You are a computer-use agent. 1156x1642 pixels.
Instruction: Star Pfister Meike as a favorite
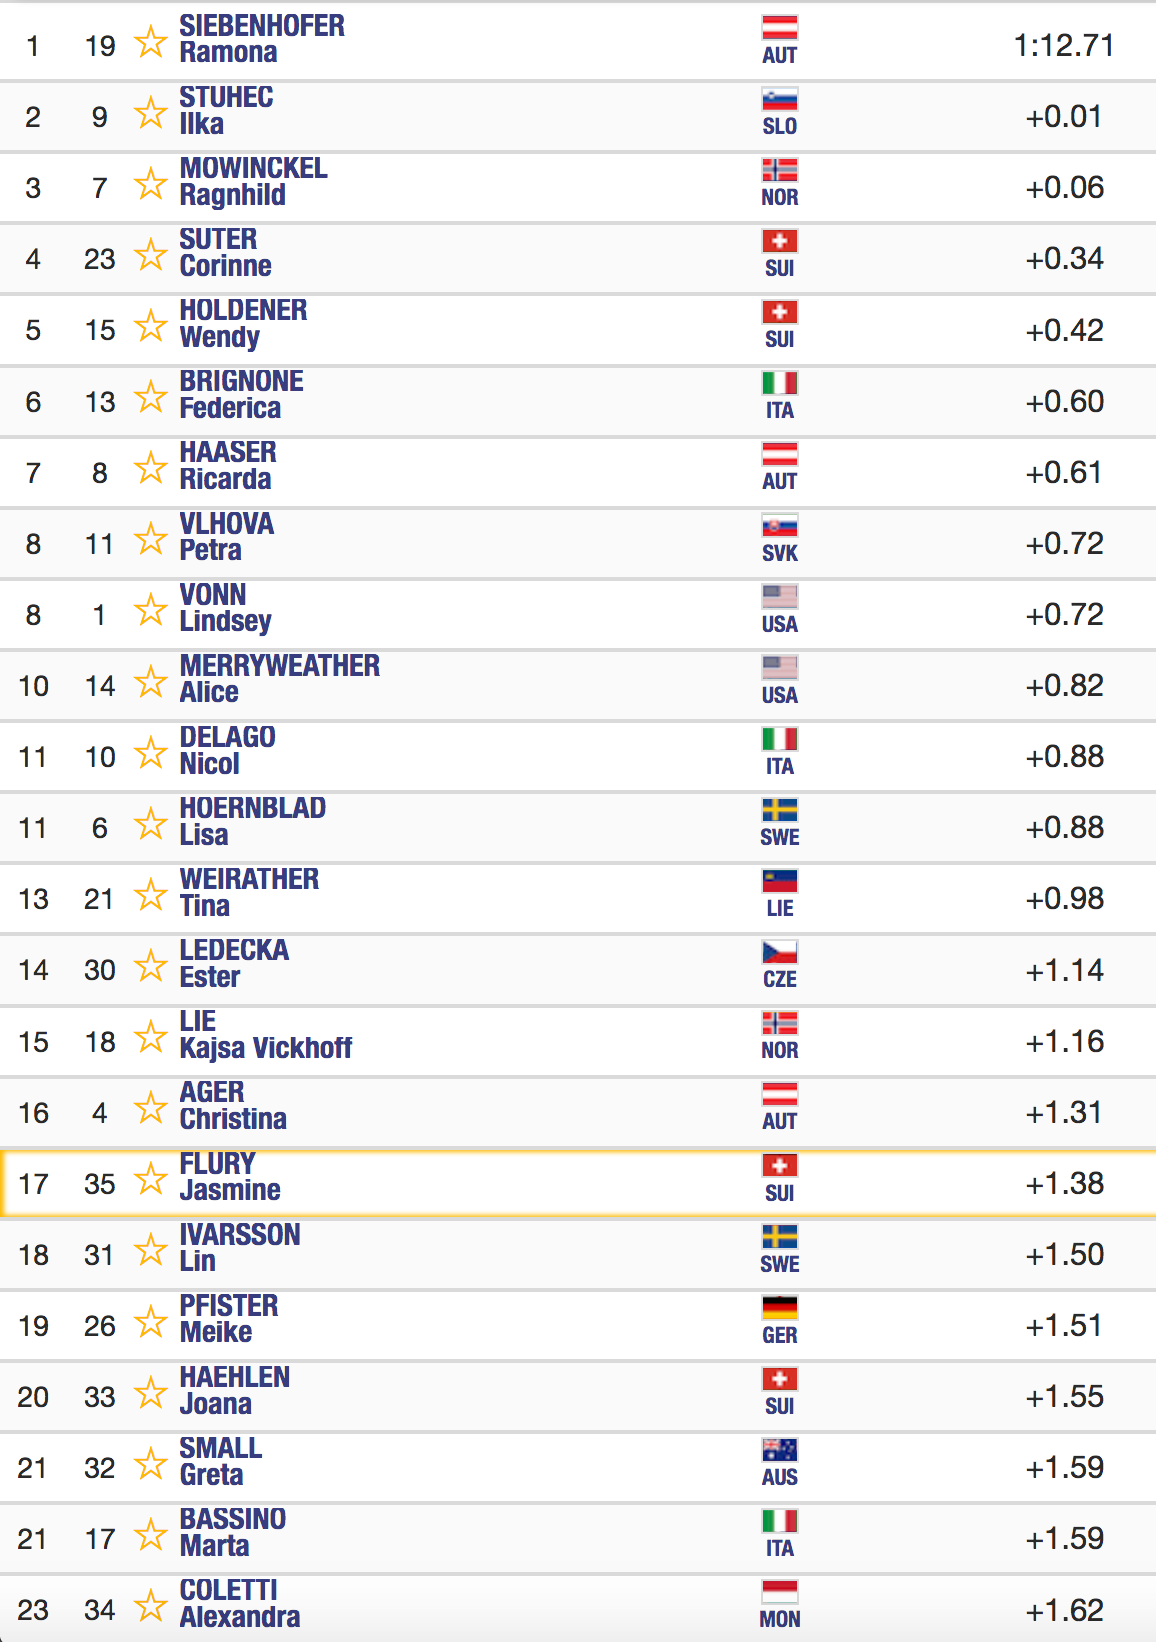point(150,1321)
